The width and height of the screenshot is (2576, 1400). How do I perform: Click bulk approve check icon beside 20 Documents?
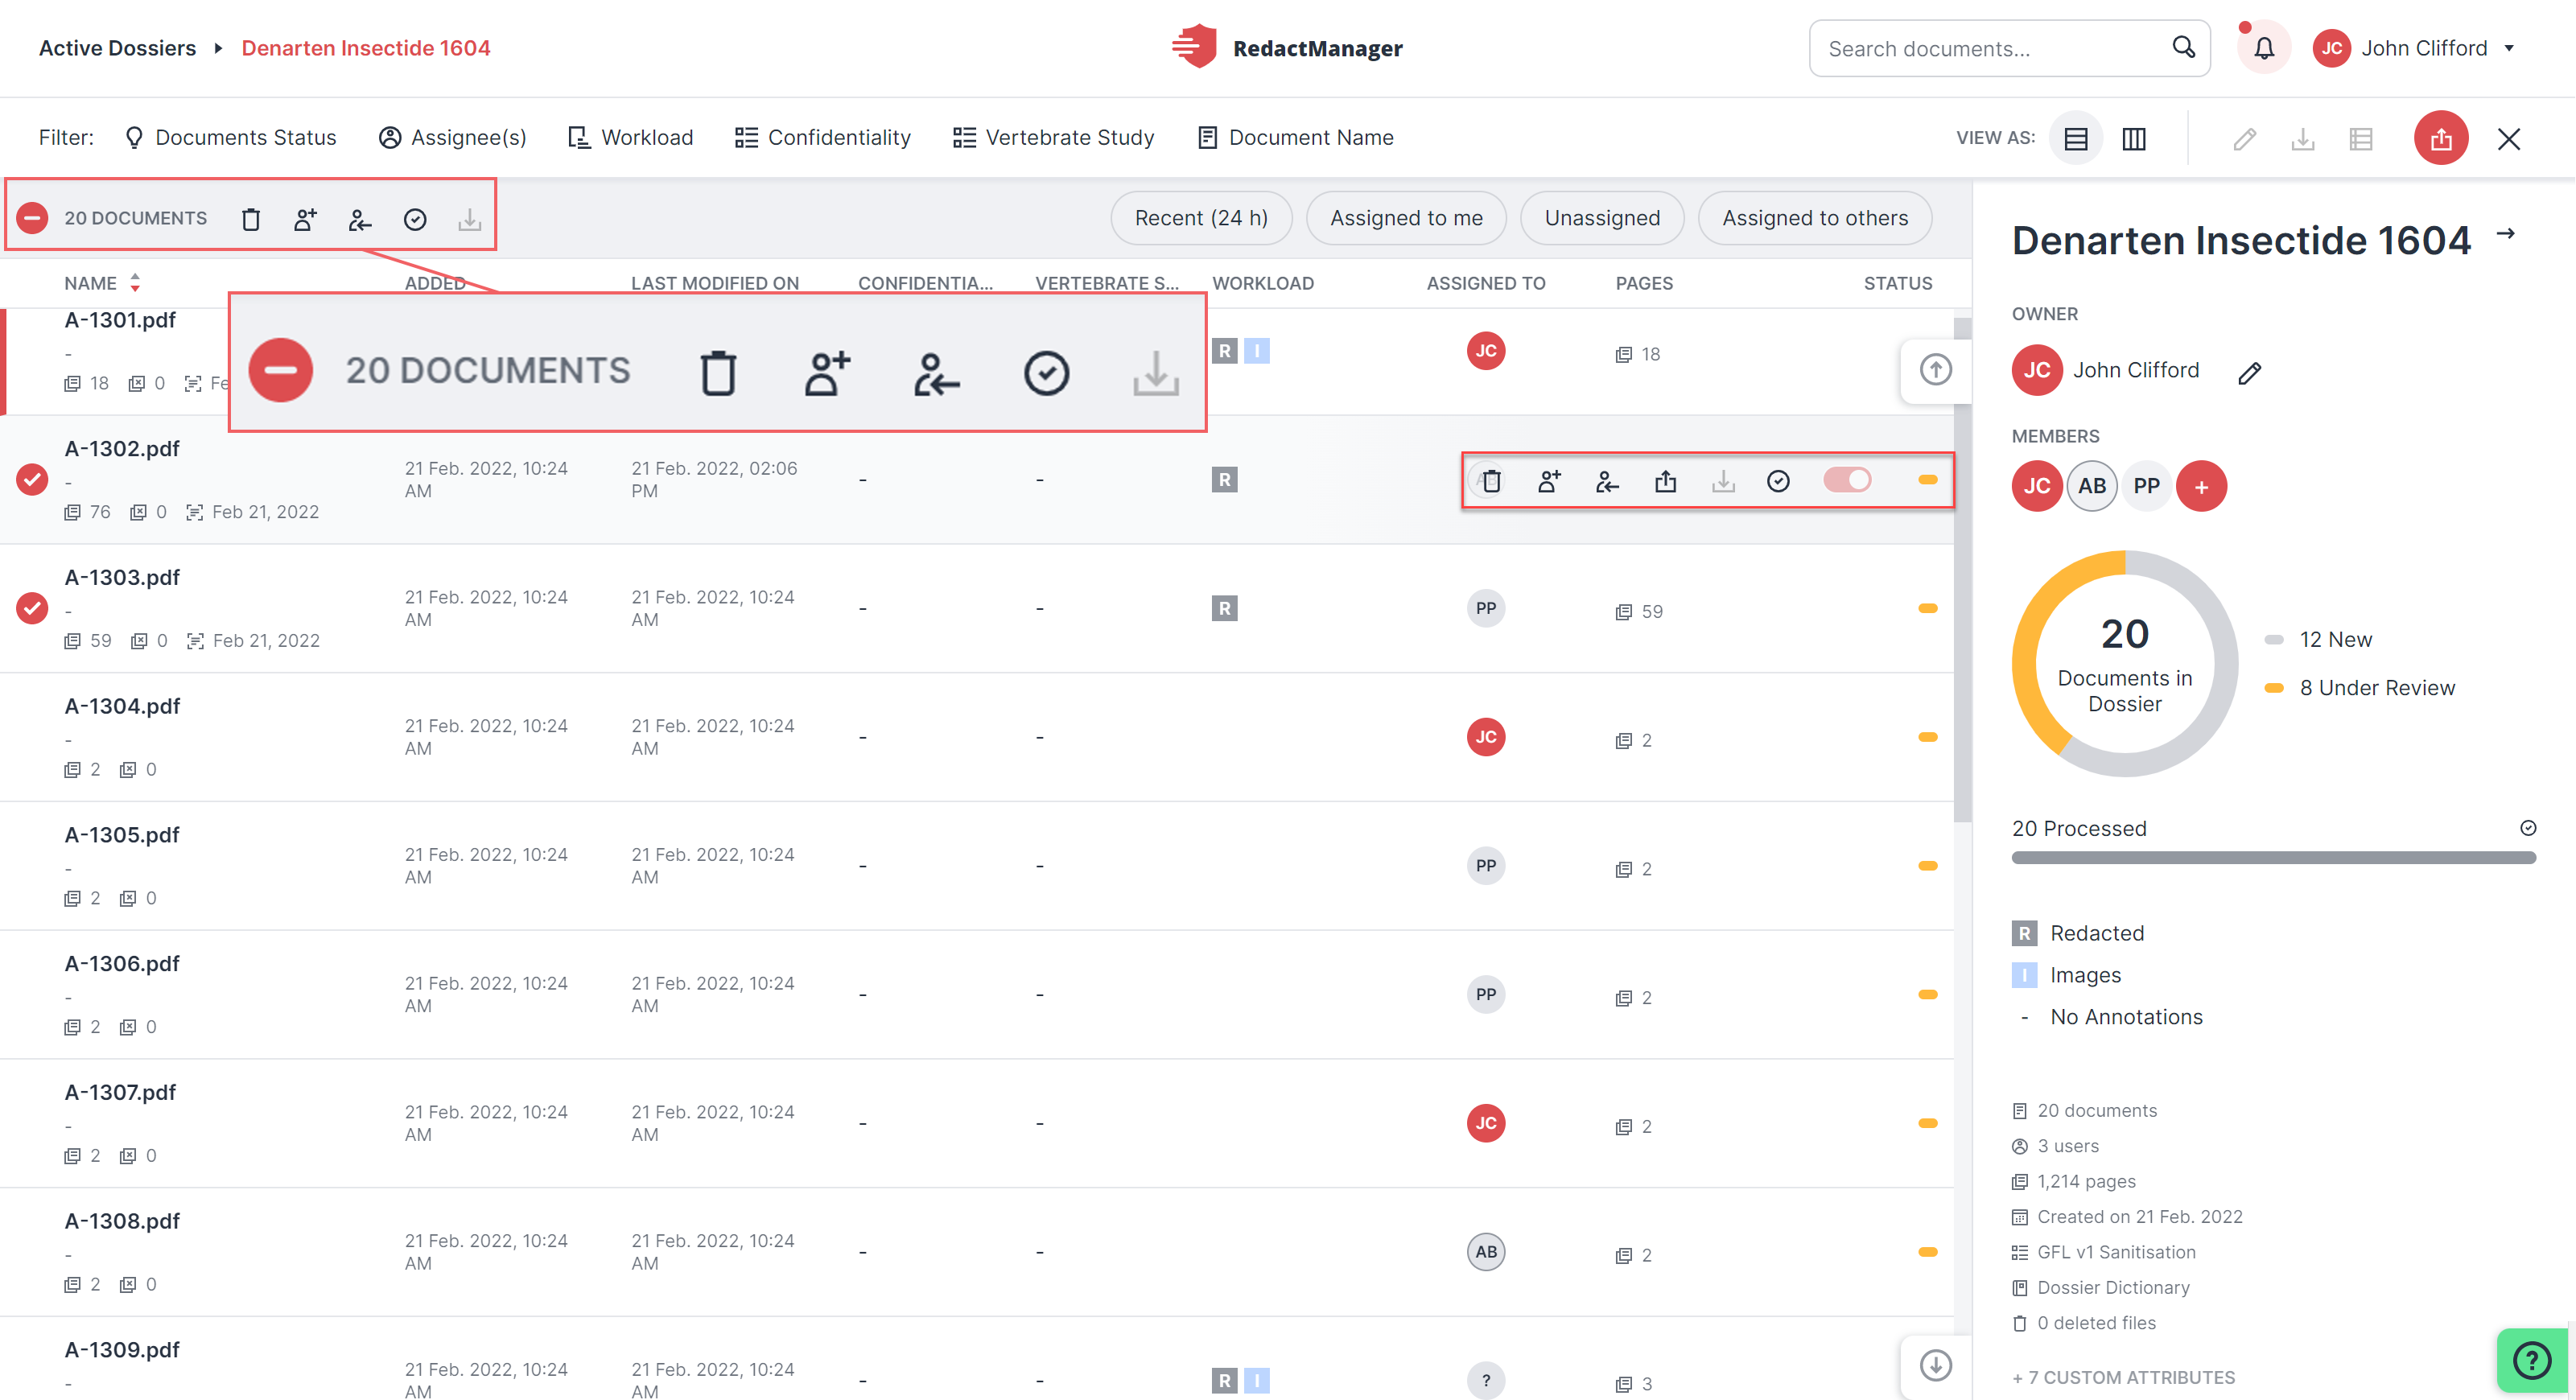[x=415, y=219]
